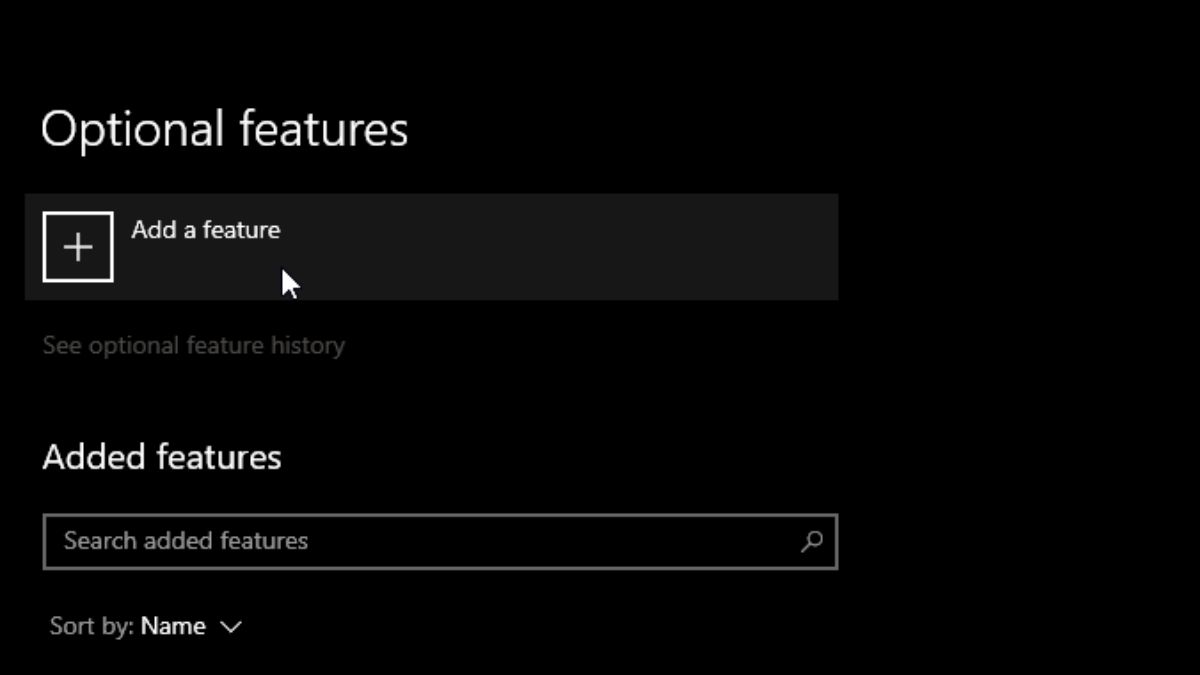Click the "Name" sort value

pyautogui.click(x=173, y=627)
